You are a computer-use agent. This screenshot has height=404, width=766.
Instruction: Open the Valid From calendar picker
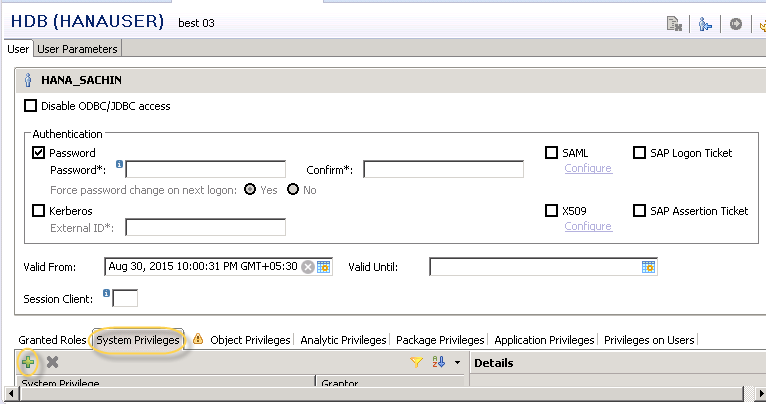click(x=324, y=267)
